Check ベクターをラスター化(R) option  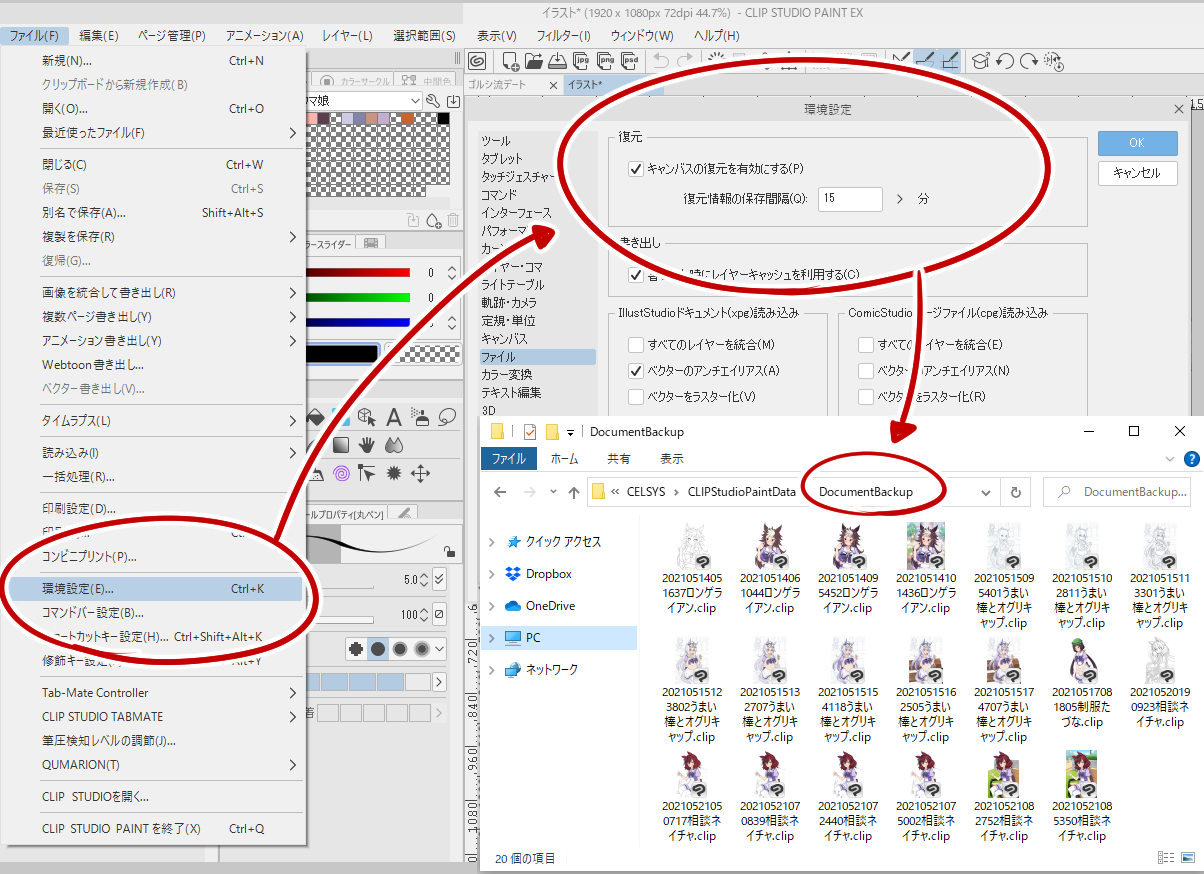[x=865, y=397]
